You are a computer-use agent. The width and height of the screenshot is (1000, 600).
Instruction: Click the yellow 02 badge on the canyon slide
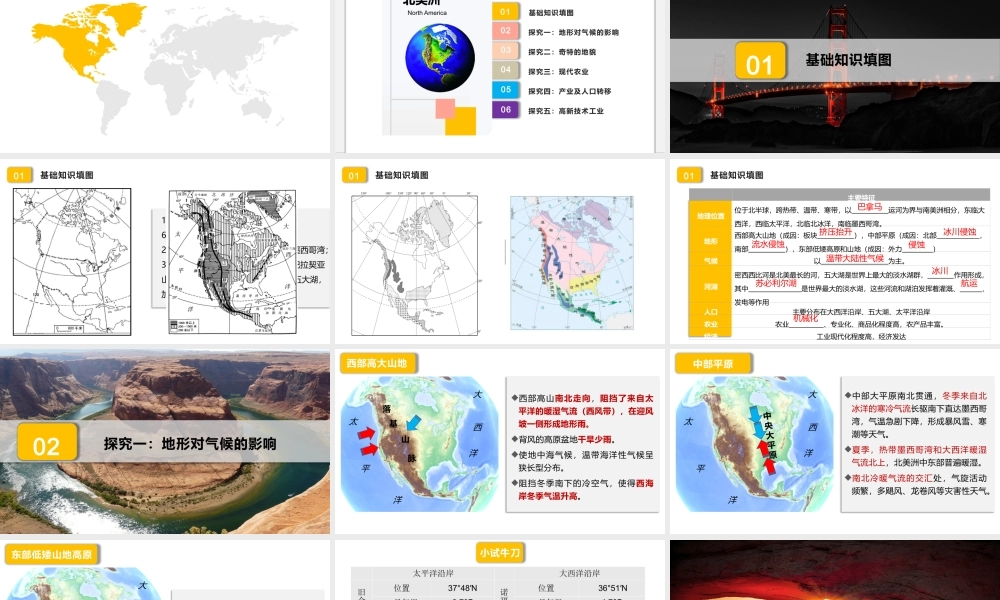[47, 444]
